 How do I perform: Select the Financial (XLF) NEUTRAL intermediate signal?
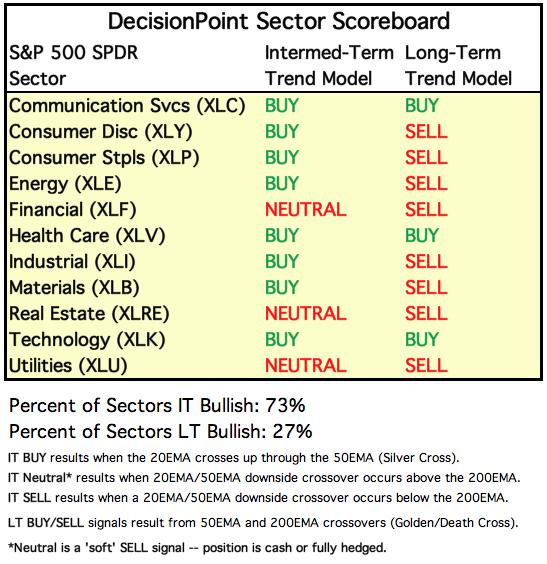(x=306, y=210)
